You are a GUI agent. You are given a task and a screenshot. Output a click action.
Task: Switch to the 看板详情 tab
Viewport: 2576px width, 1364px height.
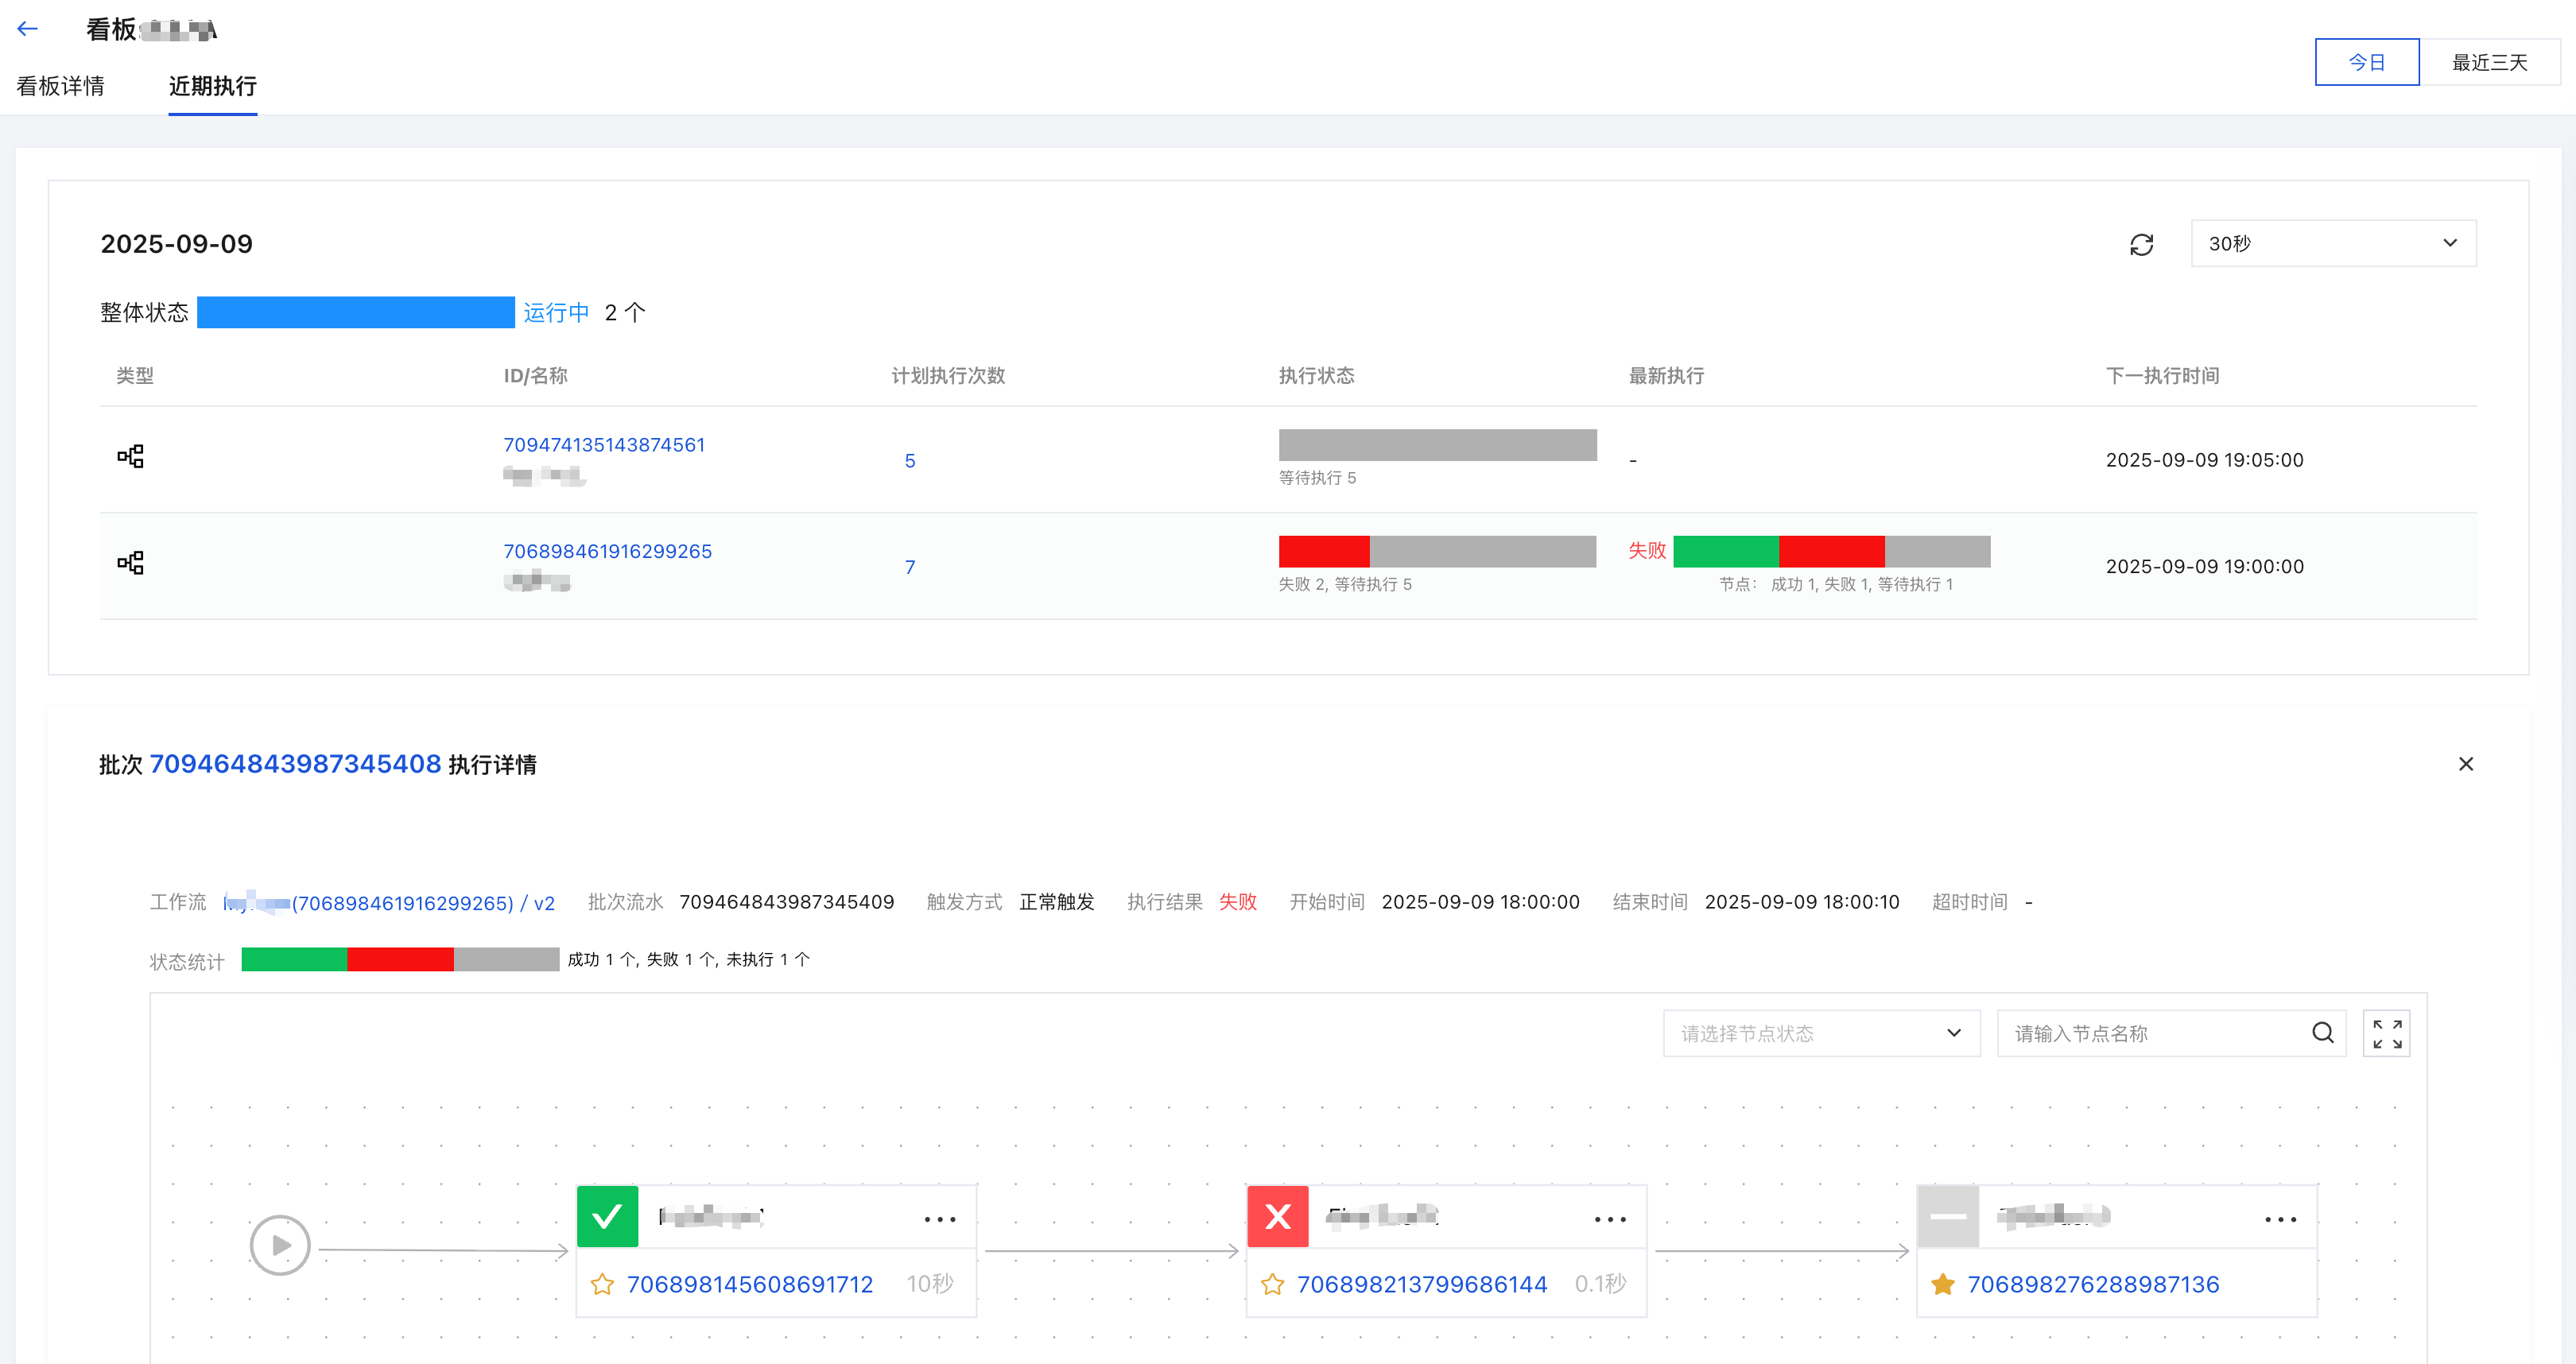(60, 86)
